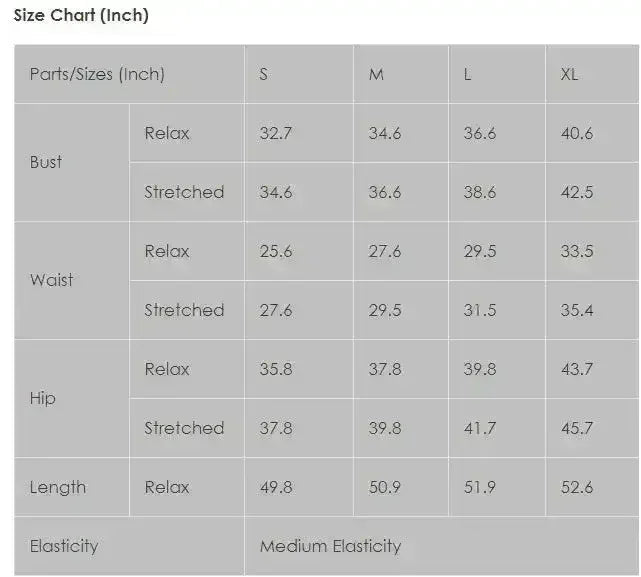Click Waist relaxed value 25.6 for S
The height and width of the screenshot is (577, 641).
coord(276,251)
